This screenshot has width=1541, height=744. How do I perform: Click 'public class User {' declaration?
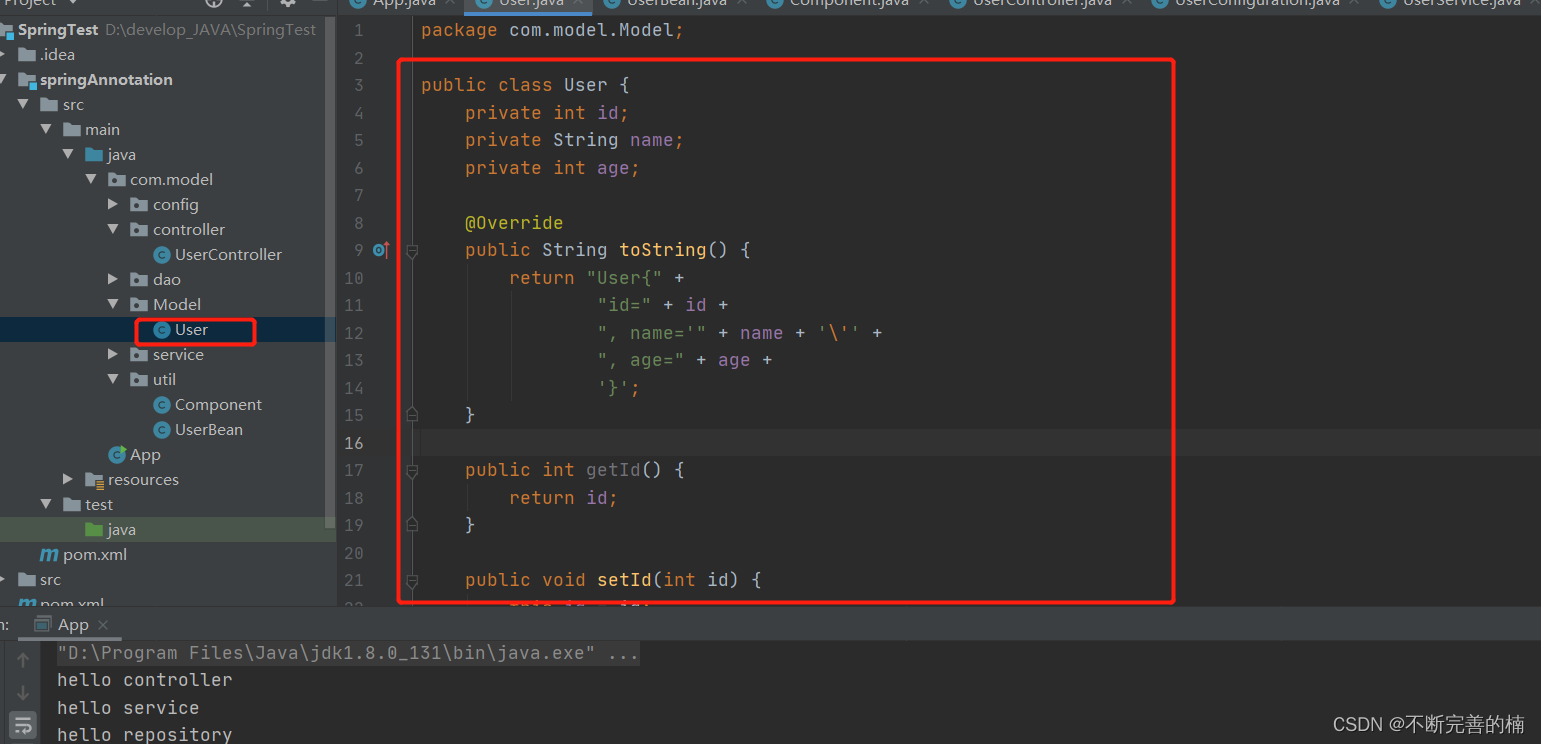pos(525,85)
